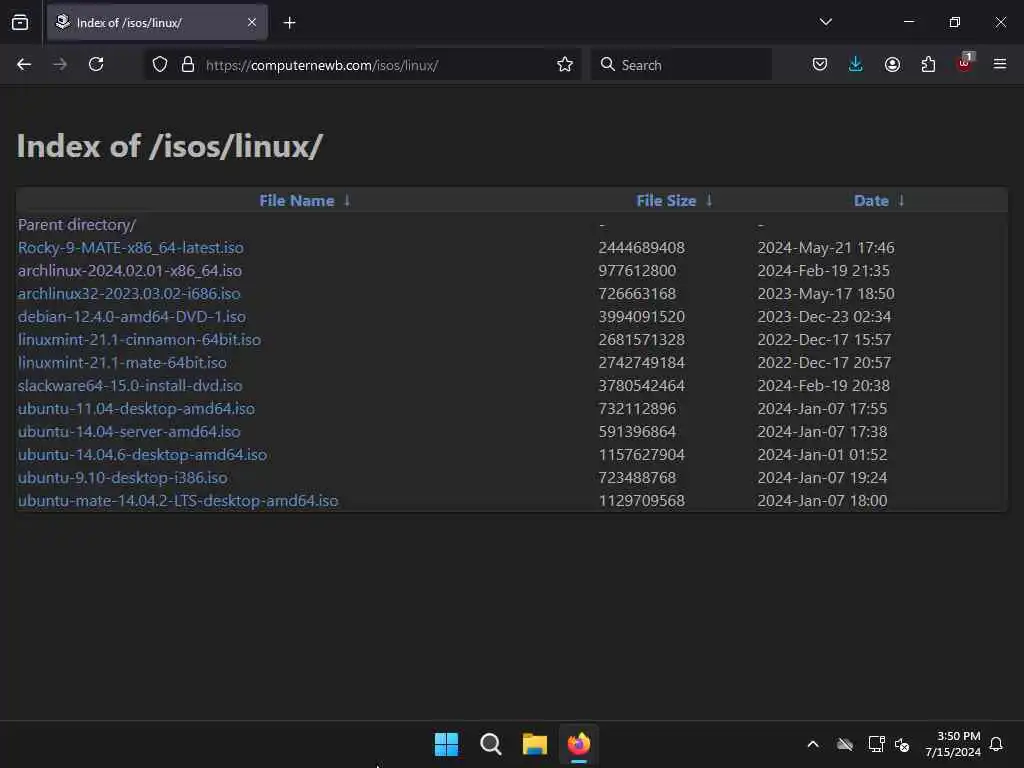Open a new tab with plus button
The width and height of the screenshot is (1024, 768).
(x=289, y=23)
